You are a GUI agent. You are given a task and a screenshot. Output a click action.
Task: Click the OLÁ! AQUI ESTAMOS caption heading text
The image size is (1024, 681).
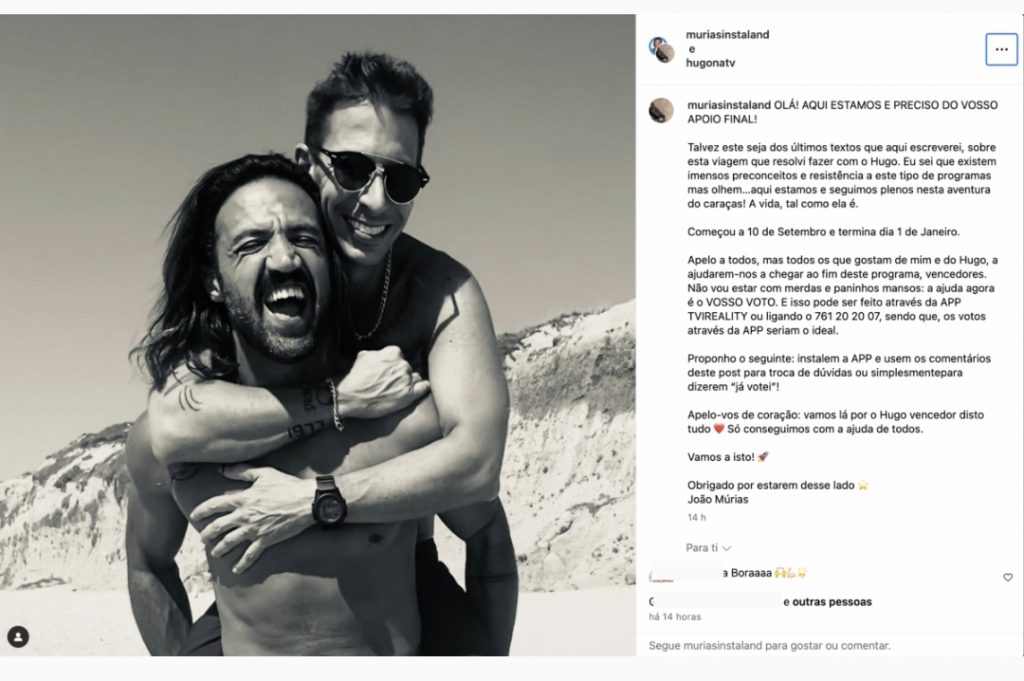pyautogui.click(x=842, y=112)
